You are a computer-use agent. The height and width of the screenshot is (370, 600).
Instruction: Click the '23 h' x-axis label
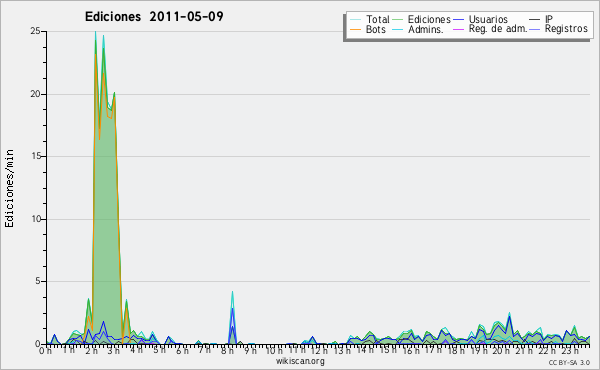point(571,350)
